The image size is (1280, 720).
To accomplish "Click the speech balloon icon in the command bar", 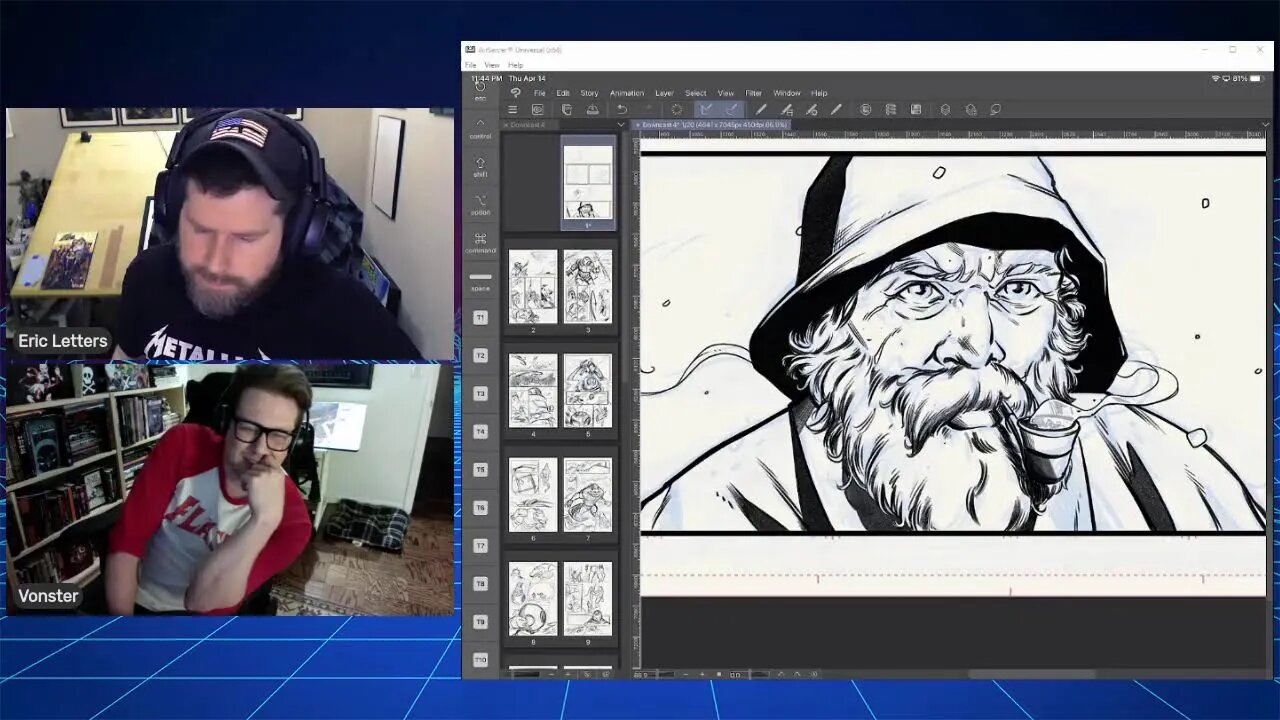I will coord(995,110).
